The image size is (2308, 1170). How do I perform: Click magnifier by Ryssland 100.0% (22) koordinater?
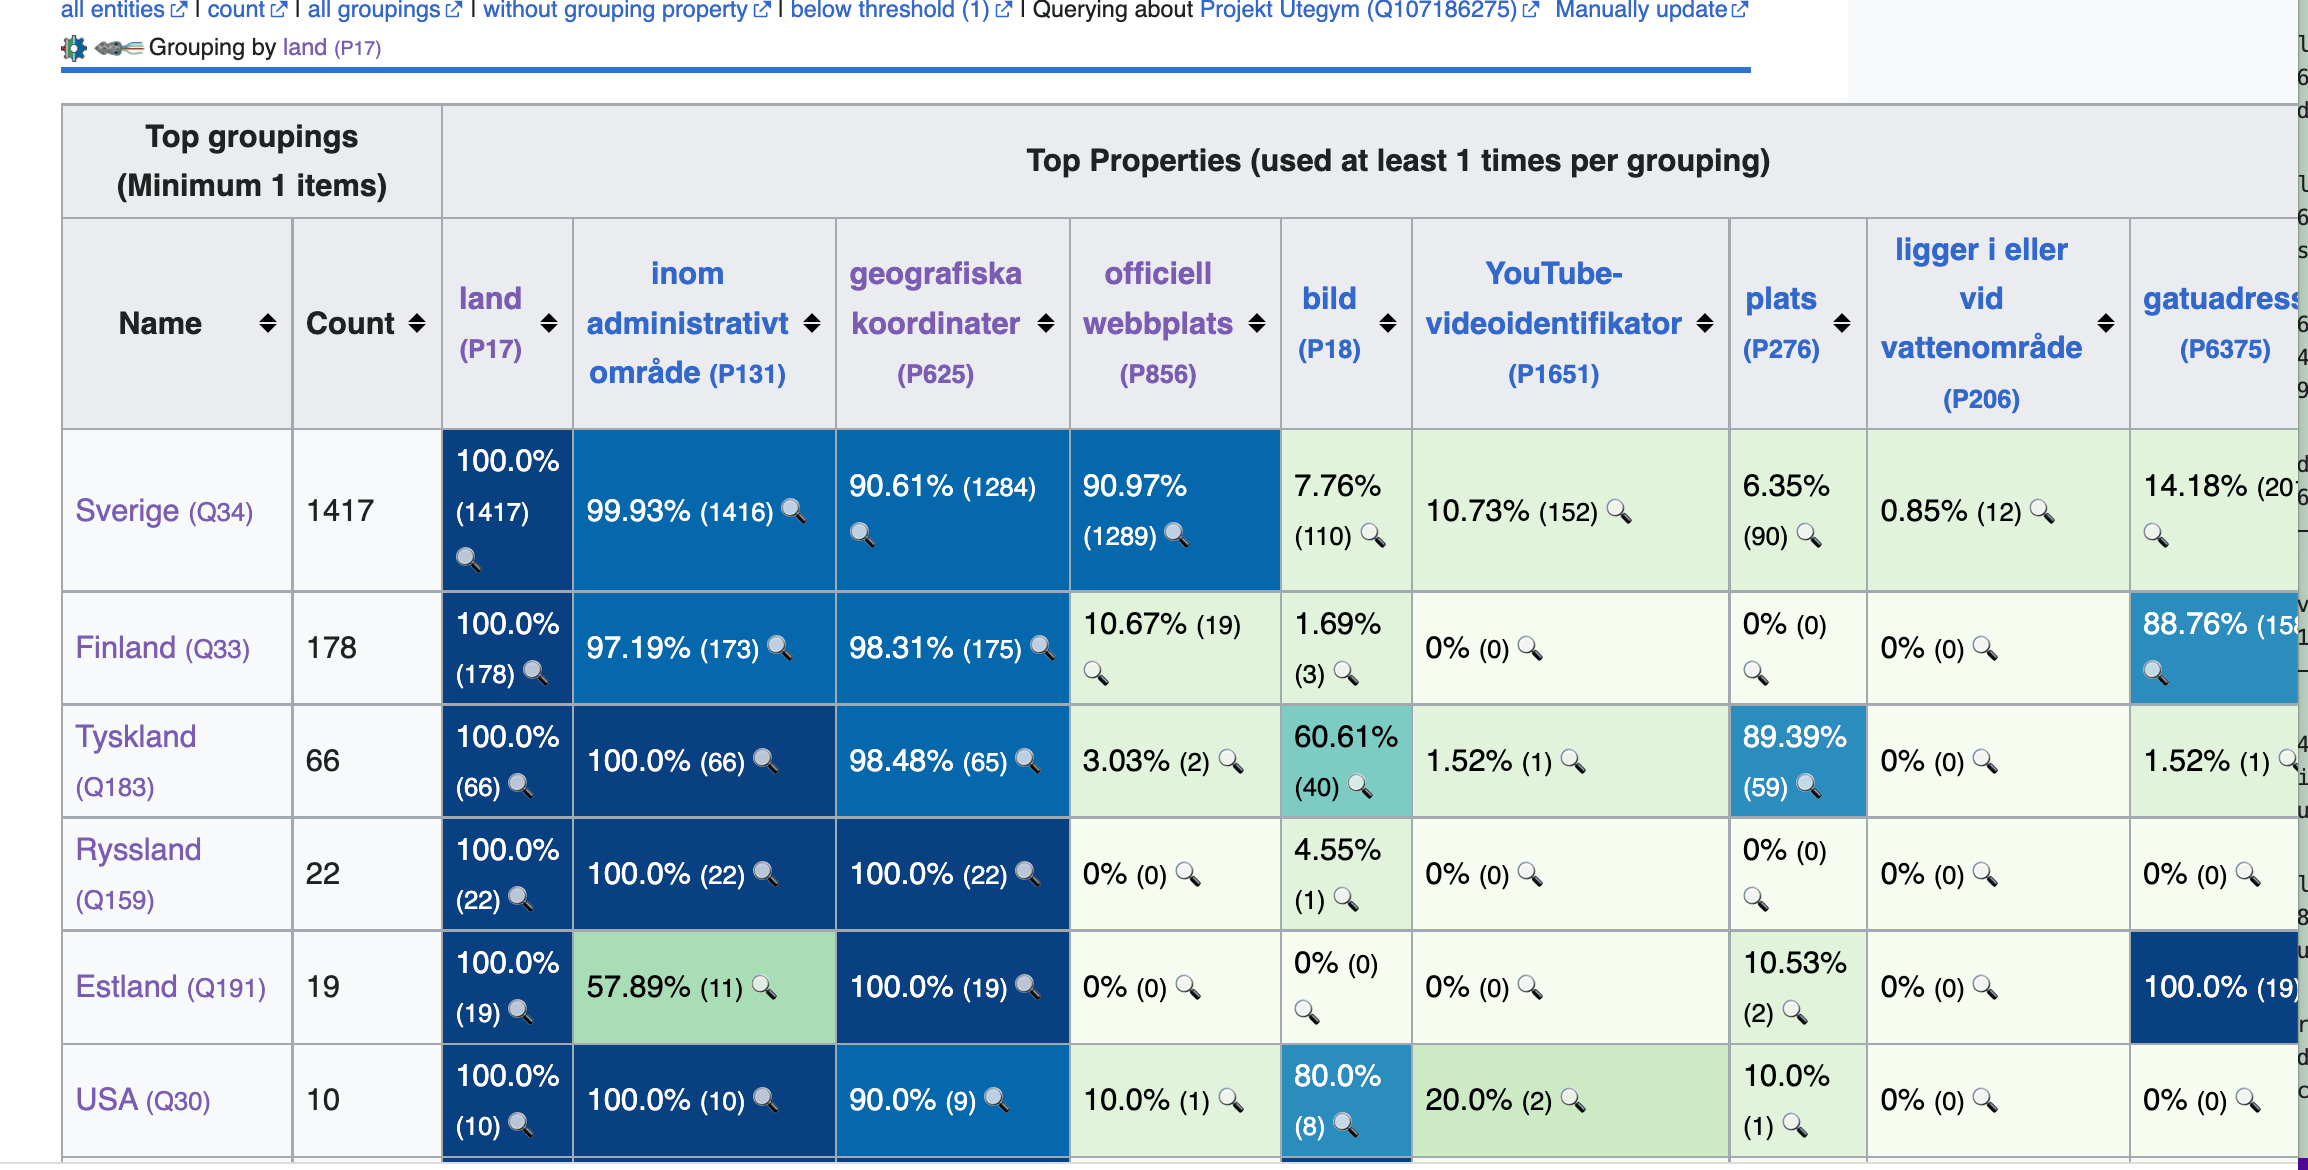click(1028, 874)
